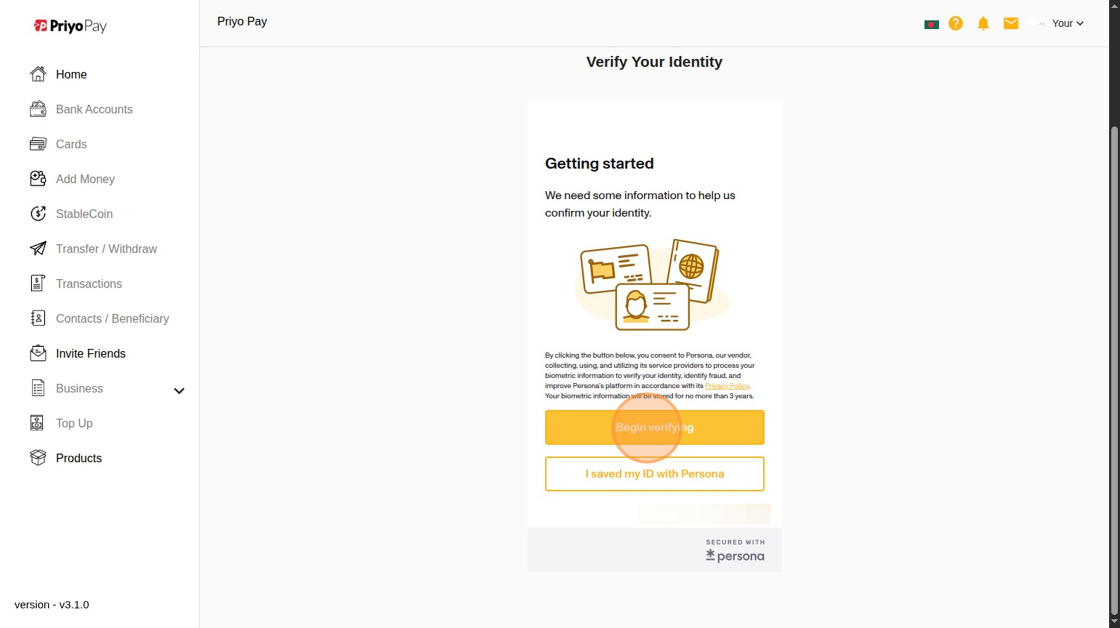Click the Home sidebar icon
1120x628 pixels.
(38, 74)
